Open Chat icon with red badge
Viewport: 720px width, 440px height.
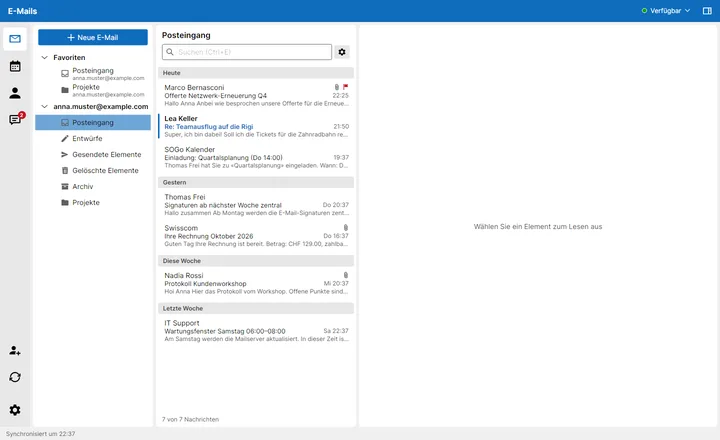pyautogui.click(x=16, y=119)
